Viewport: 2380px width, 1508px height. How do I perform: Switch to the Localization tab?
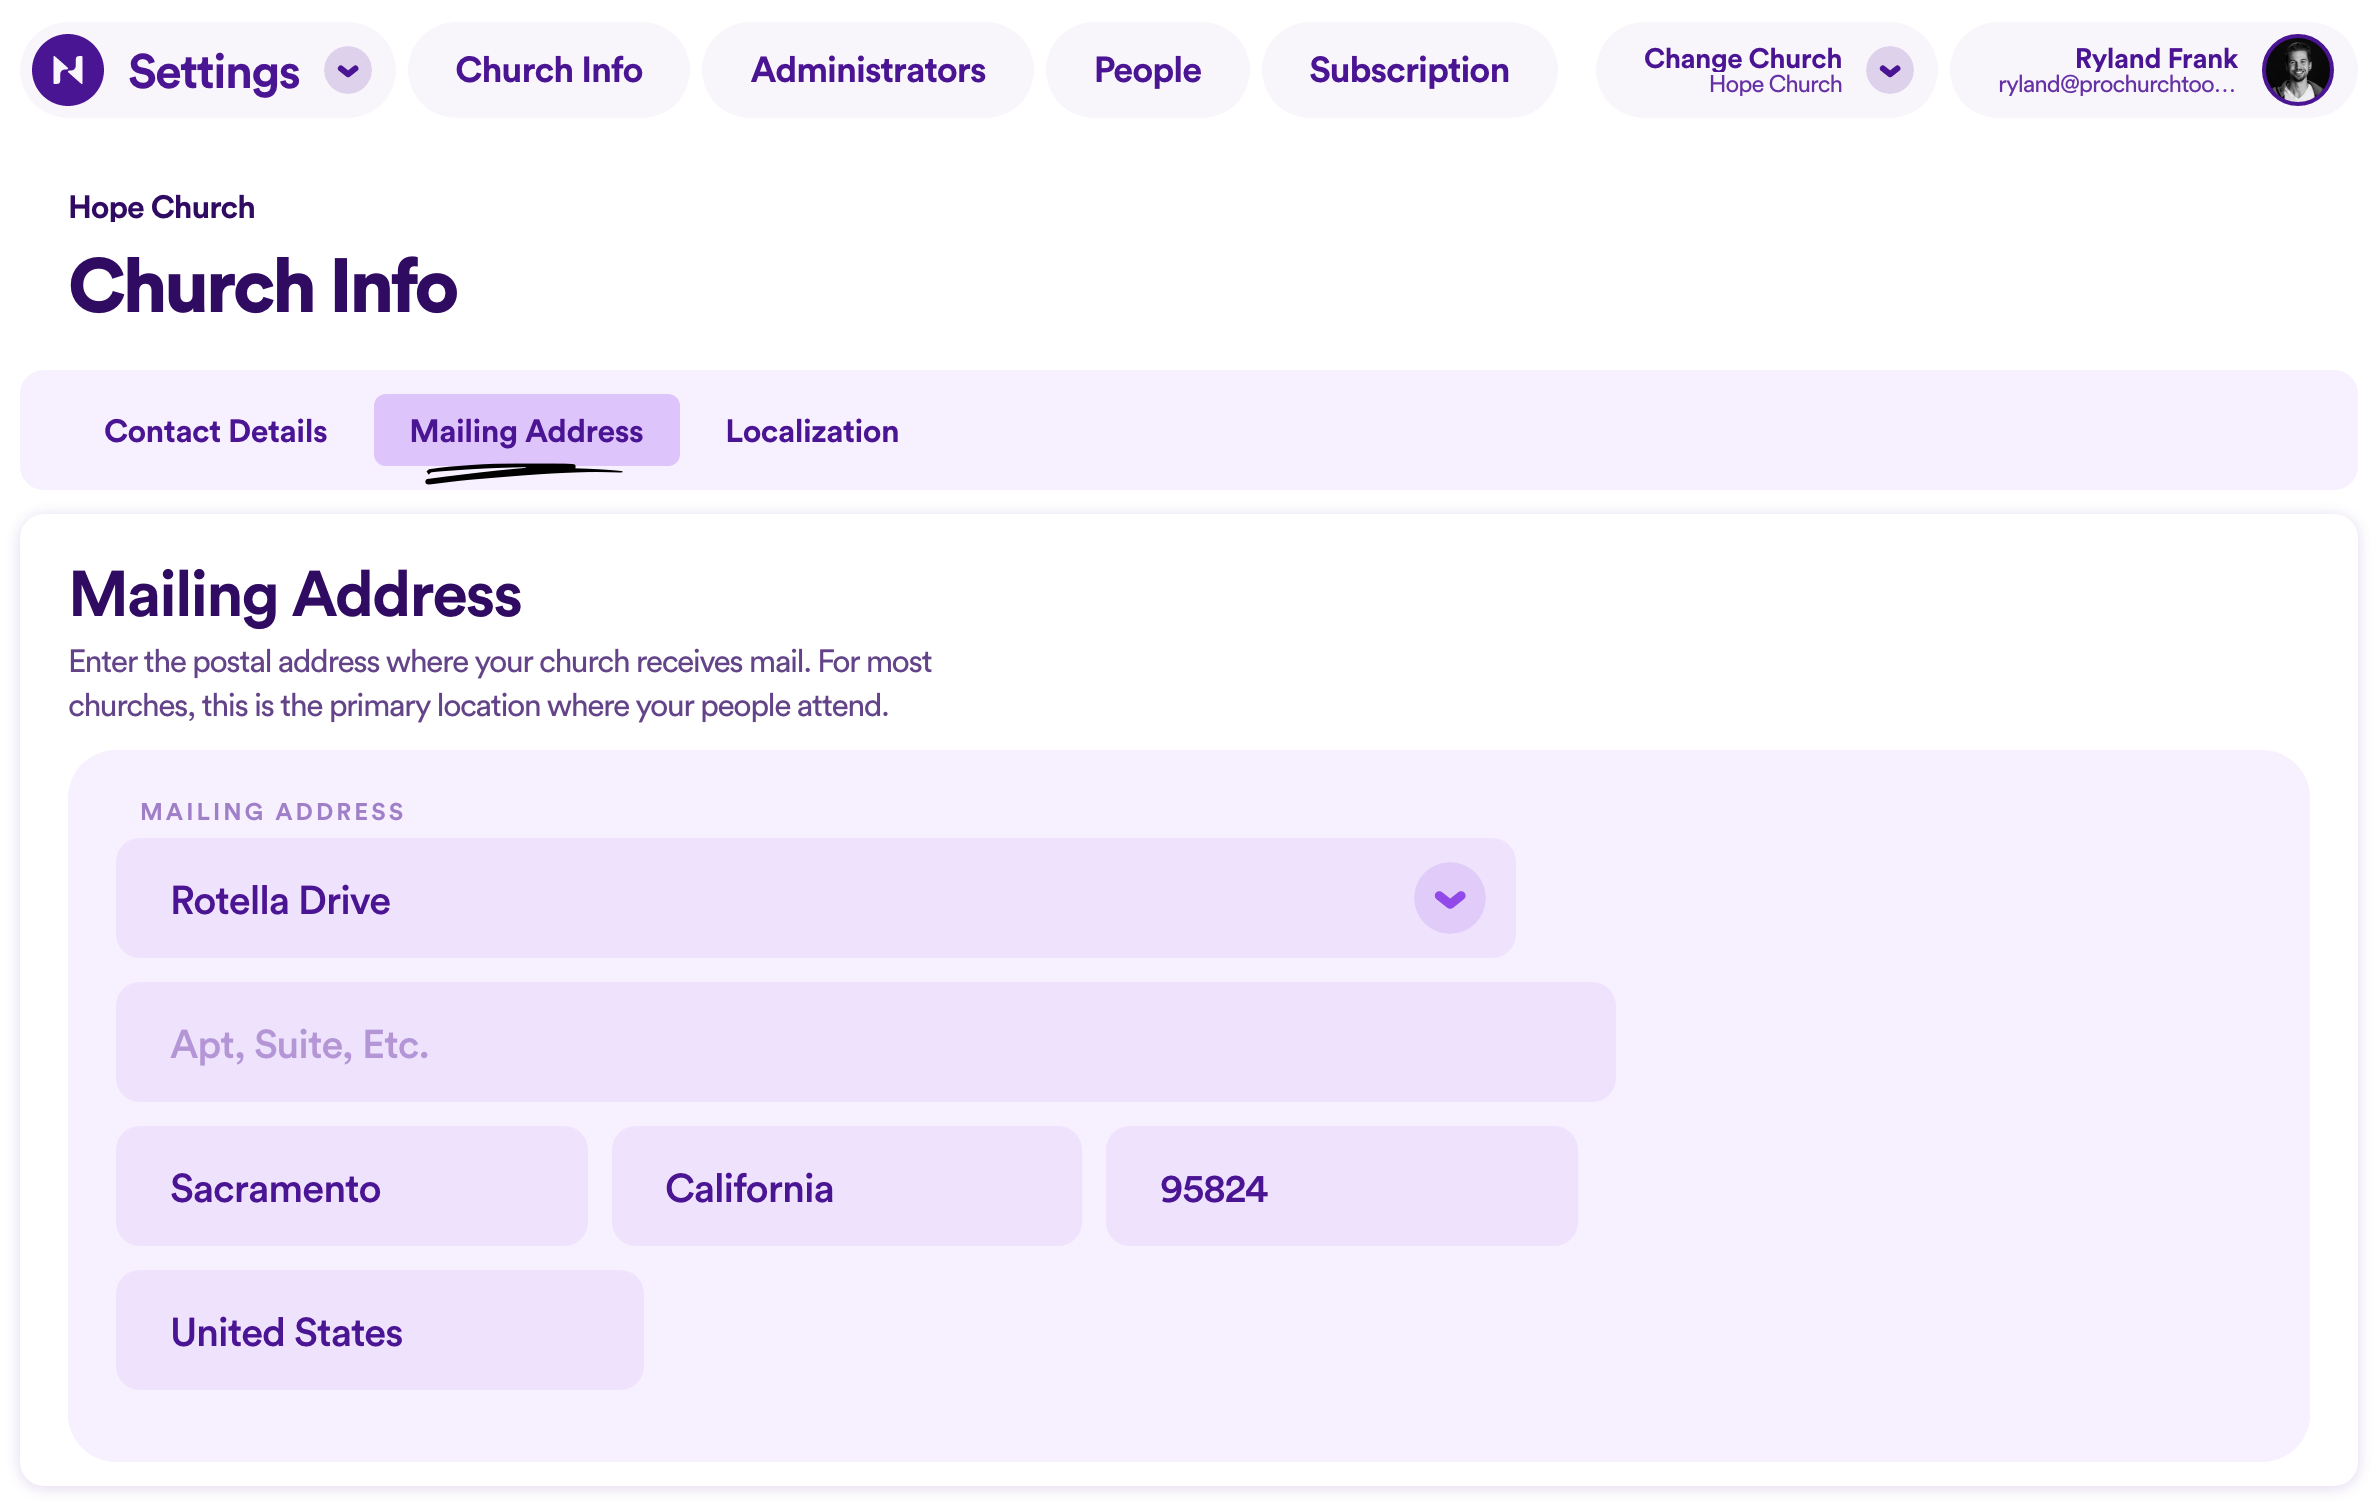point(812,431)
